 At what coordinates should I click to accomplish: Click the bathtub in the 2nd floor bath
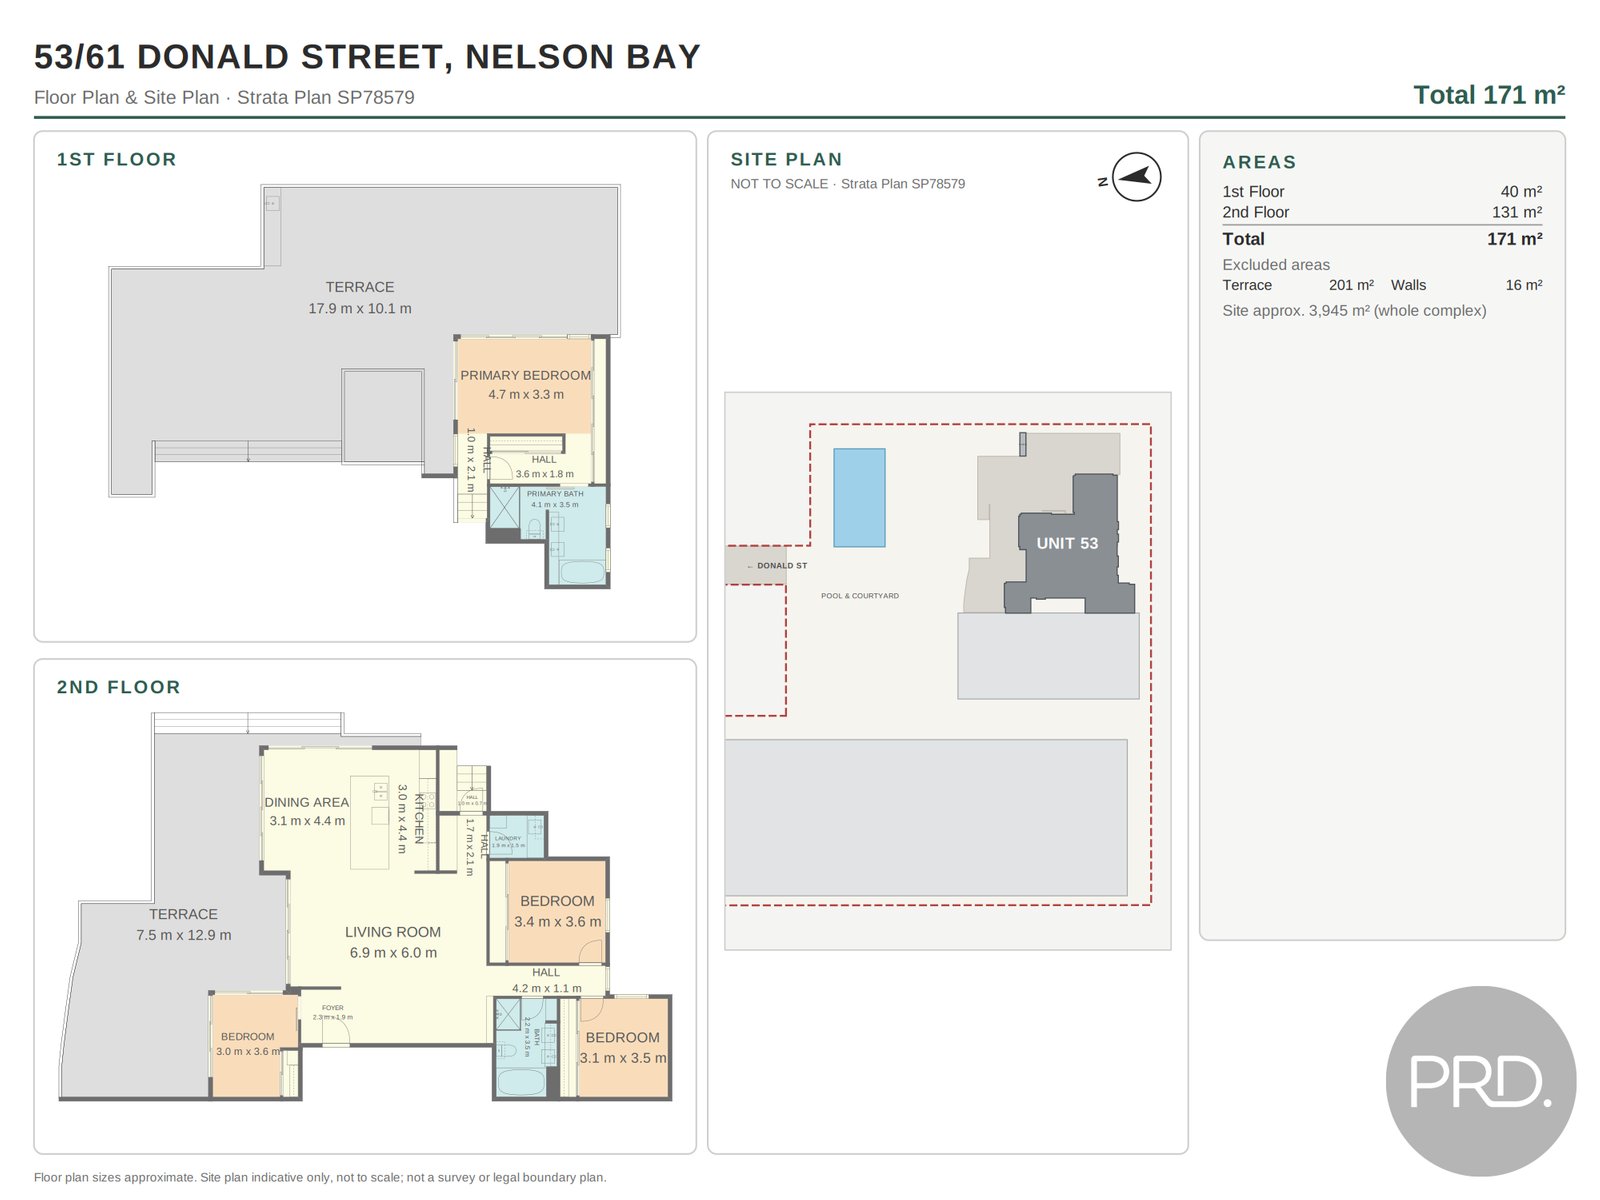(x=520, y=1082)
